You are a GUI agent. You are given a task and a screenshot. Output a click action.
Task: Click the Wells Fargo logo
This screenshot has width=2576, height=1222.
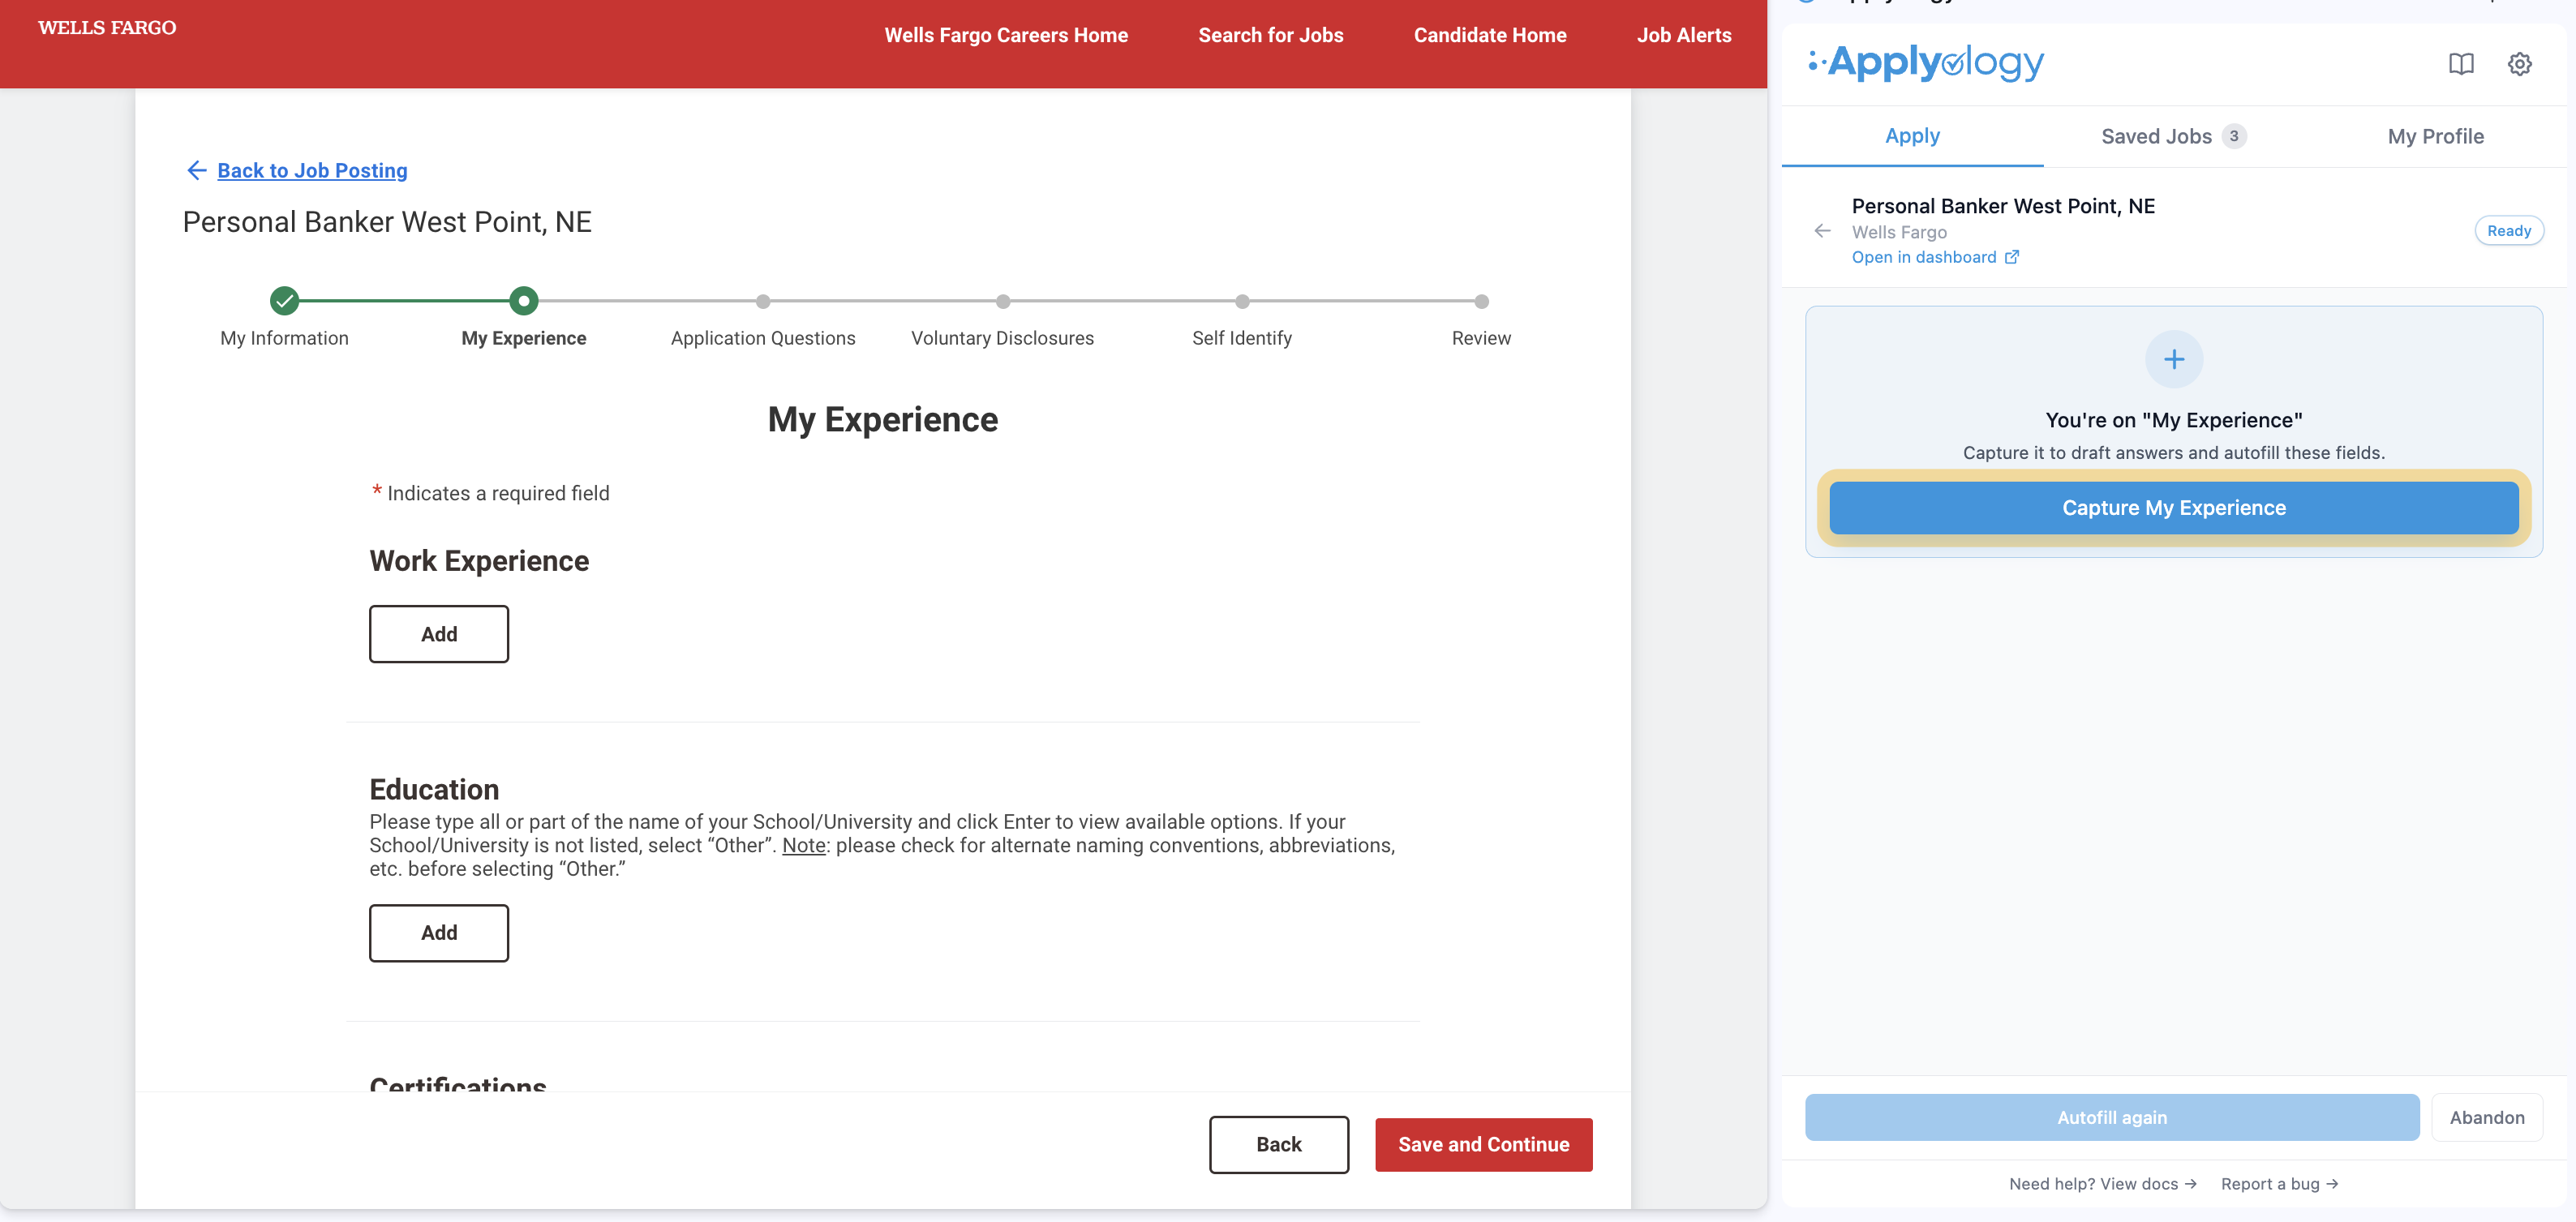[x=107, y=28]
